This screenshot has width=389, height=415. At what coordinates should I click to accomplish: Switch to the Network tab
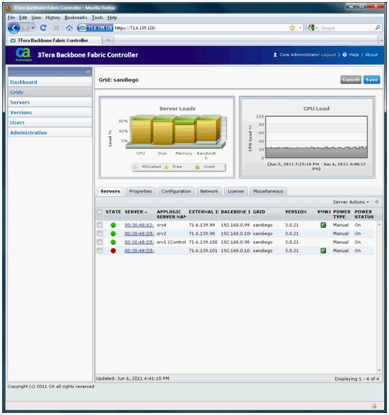[x=209, y=191]
